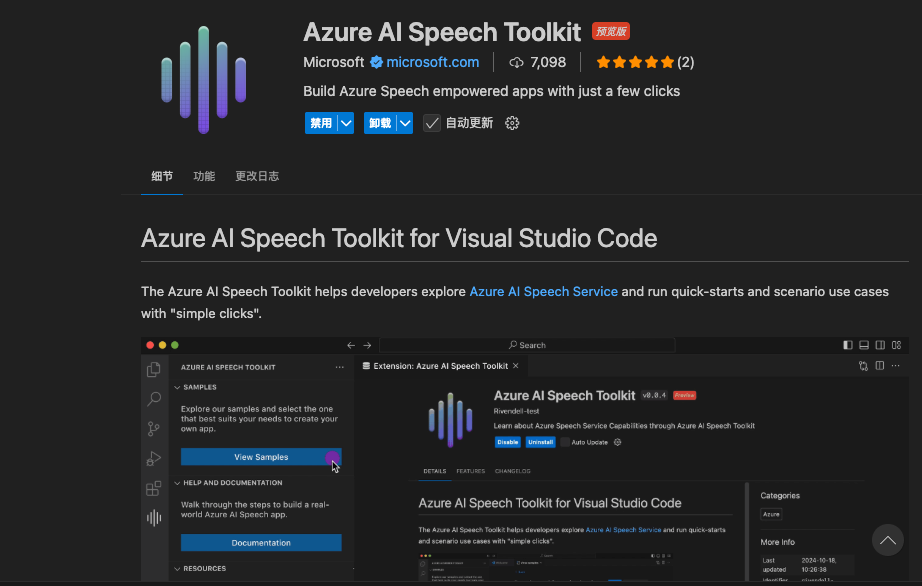The image size is (922, 586).
Task: Click the blue View Samples button in the preview screenshot
Action: (x=260, y=457)
